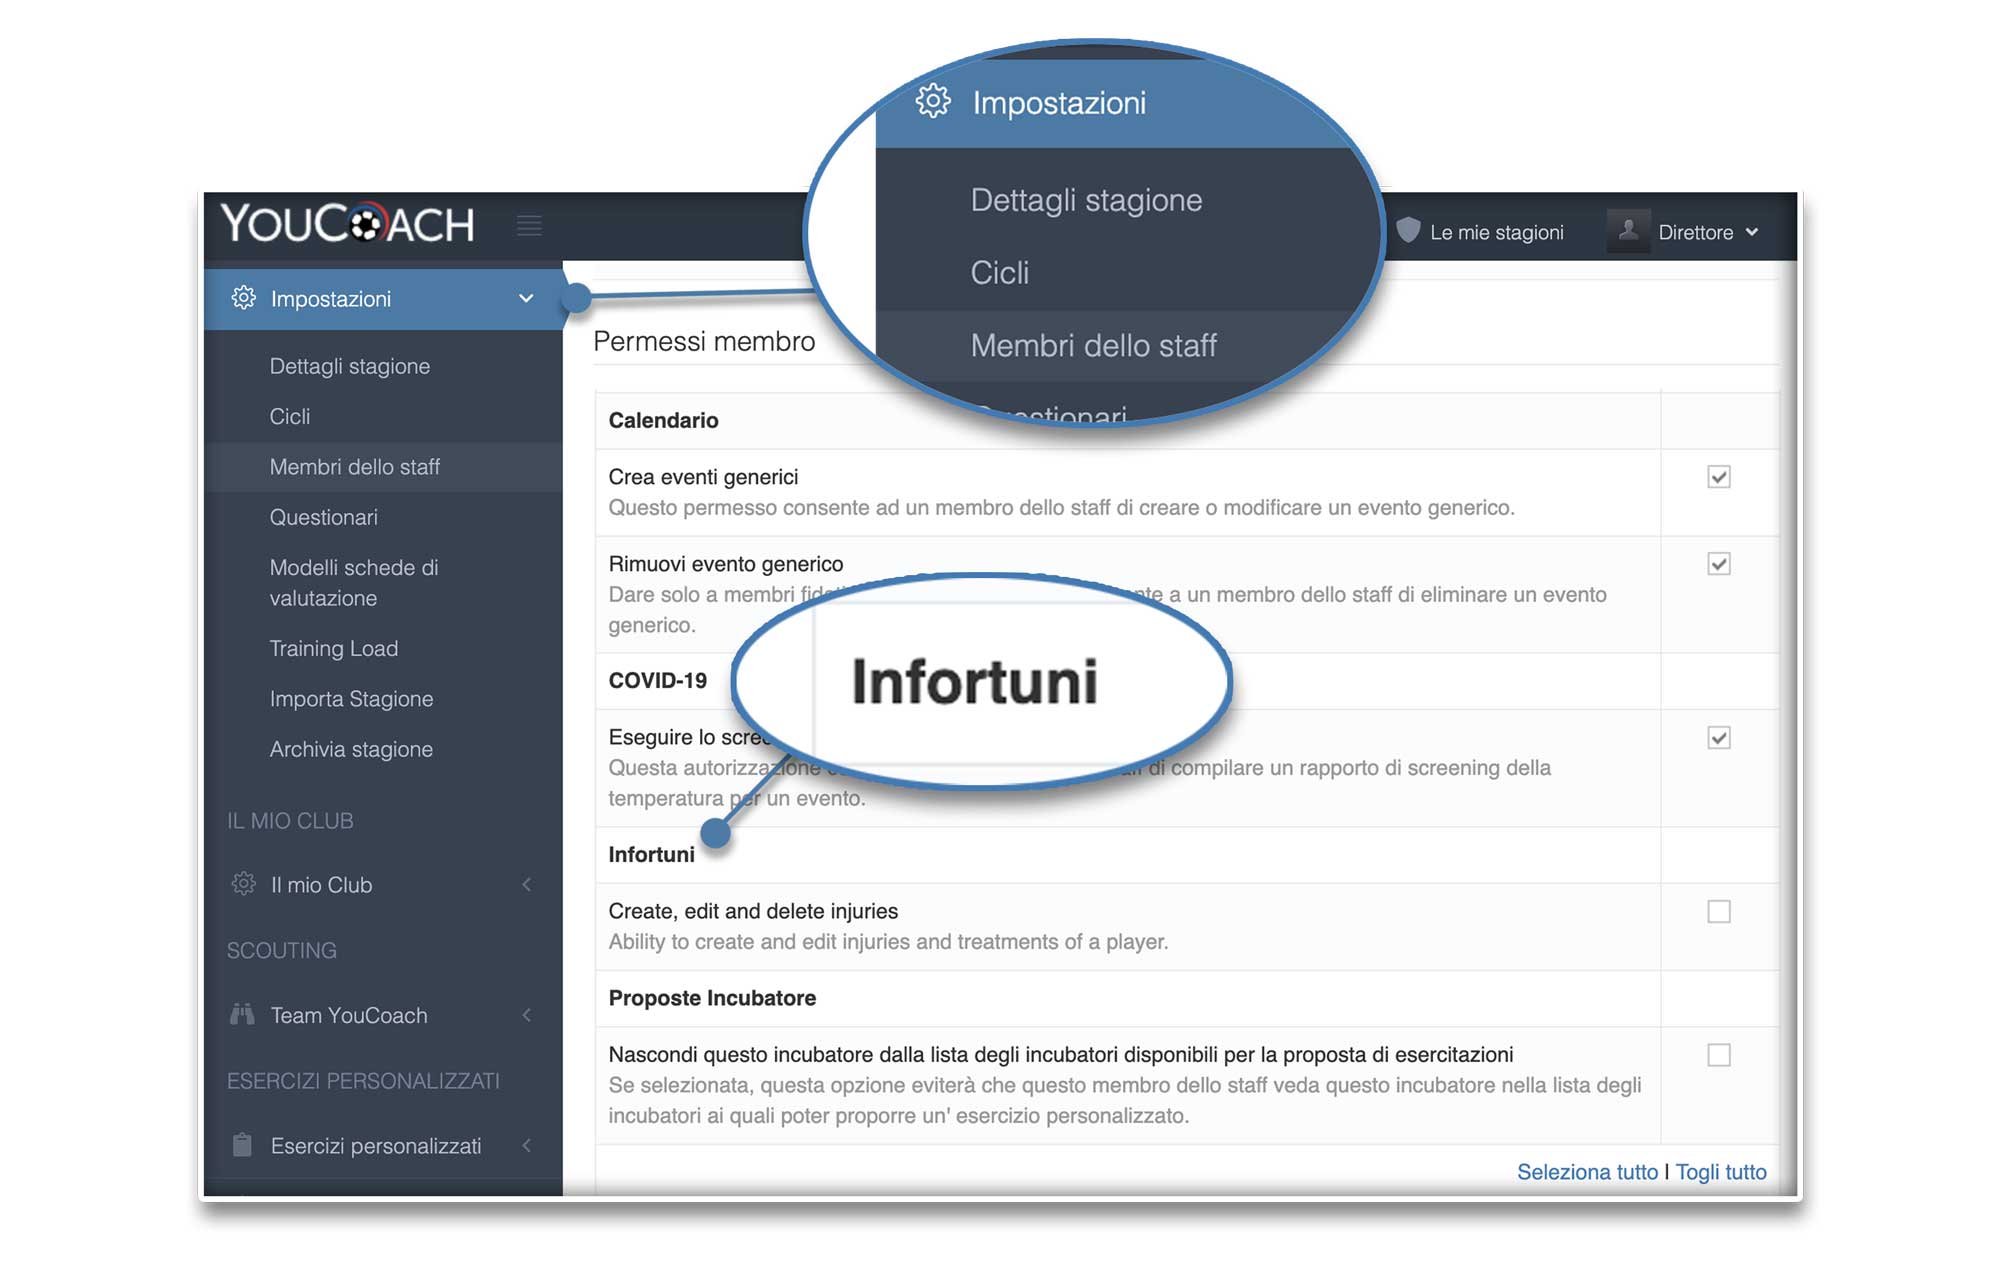Enable the Crea eventi generici checkbox
Viewport: 2000px width, 1288px height.
pos(1719,476)
